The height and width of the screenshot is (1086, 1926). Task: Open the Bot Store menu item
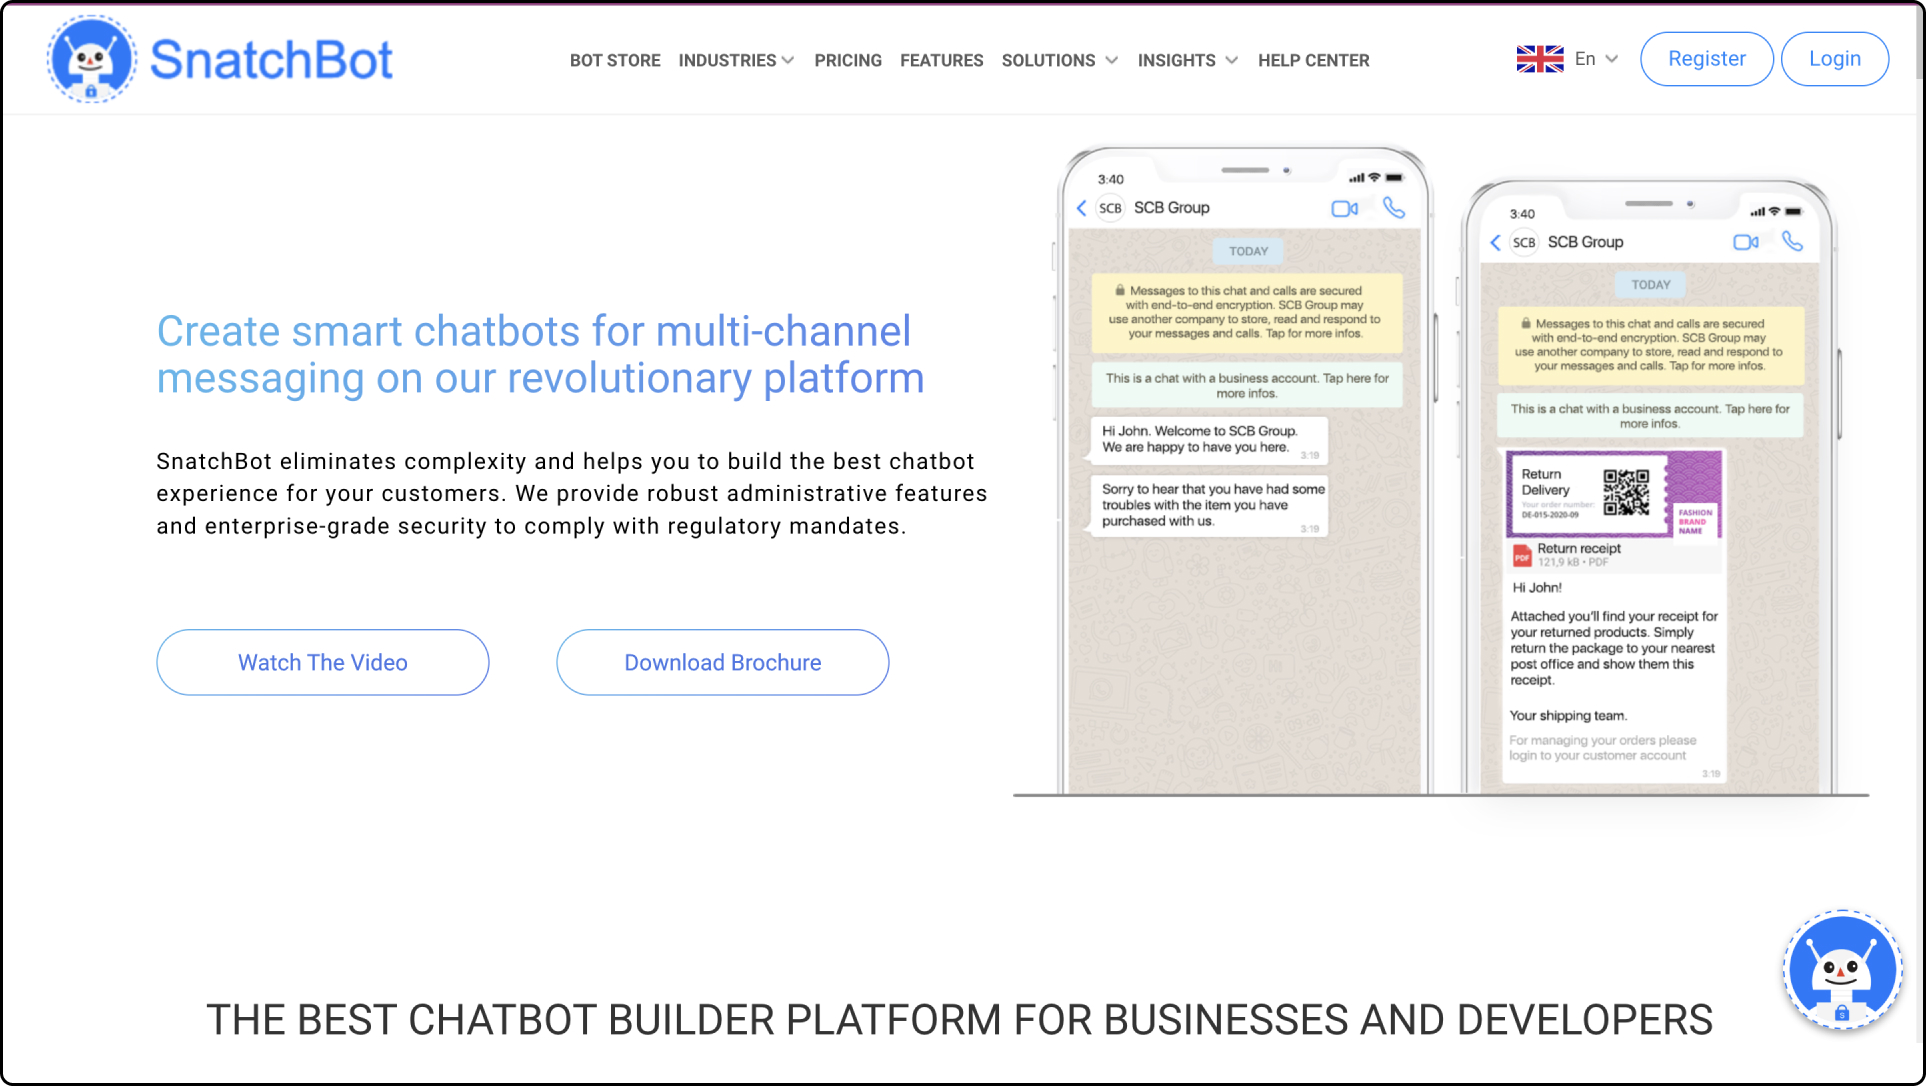coord(614,60)
